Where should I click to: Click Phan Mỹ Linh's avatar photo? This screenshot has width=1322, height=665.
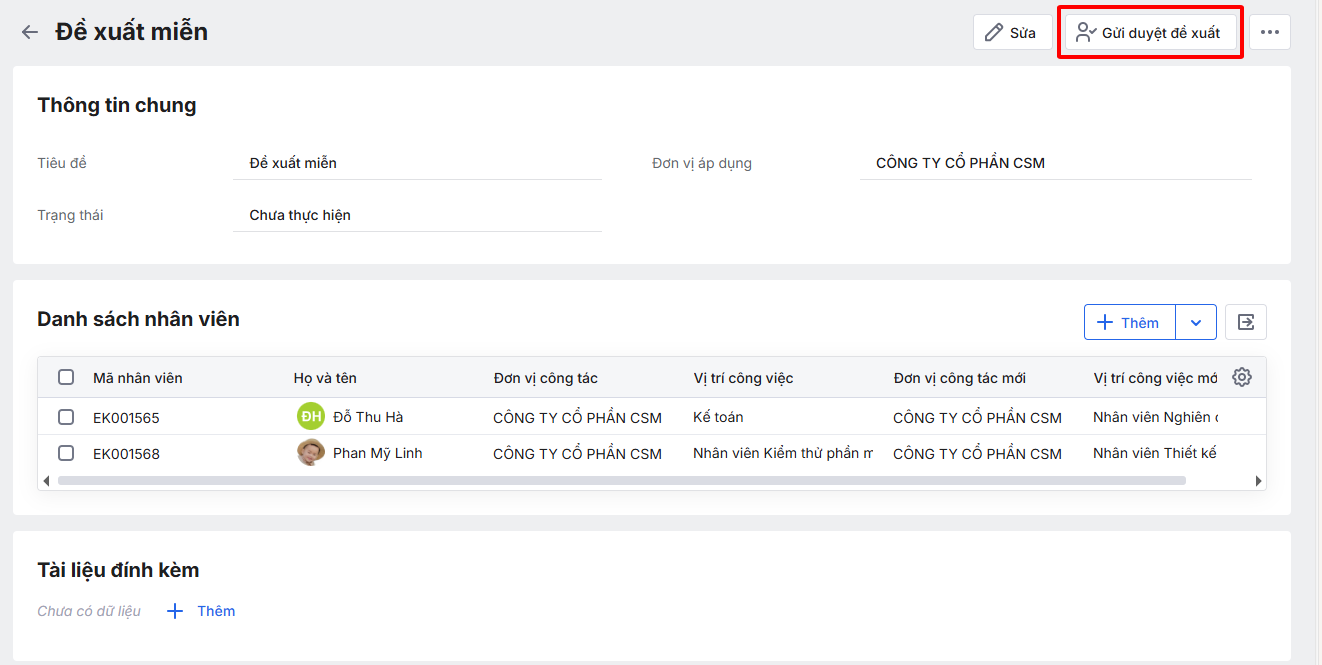[311, 453]
